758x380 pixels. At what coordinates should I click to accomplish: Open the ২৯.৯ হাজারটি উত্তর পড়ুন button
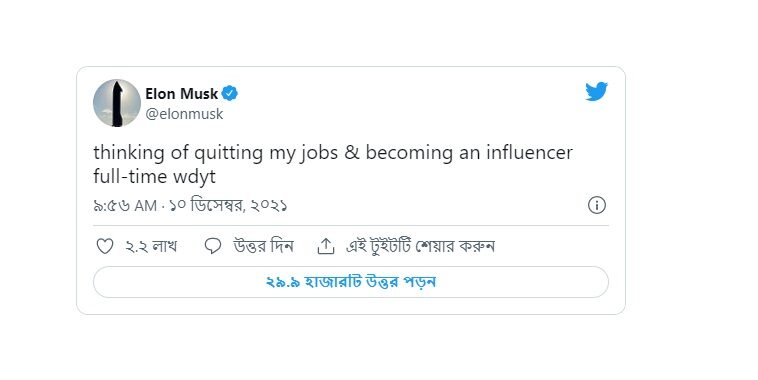click(x=351, y=282)
